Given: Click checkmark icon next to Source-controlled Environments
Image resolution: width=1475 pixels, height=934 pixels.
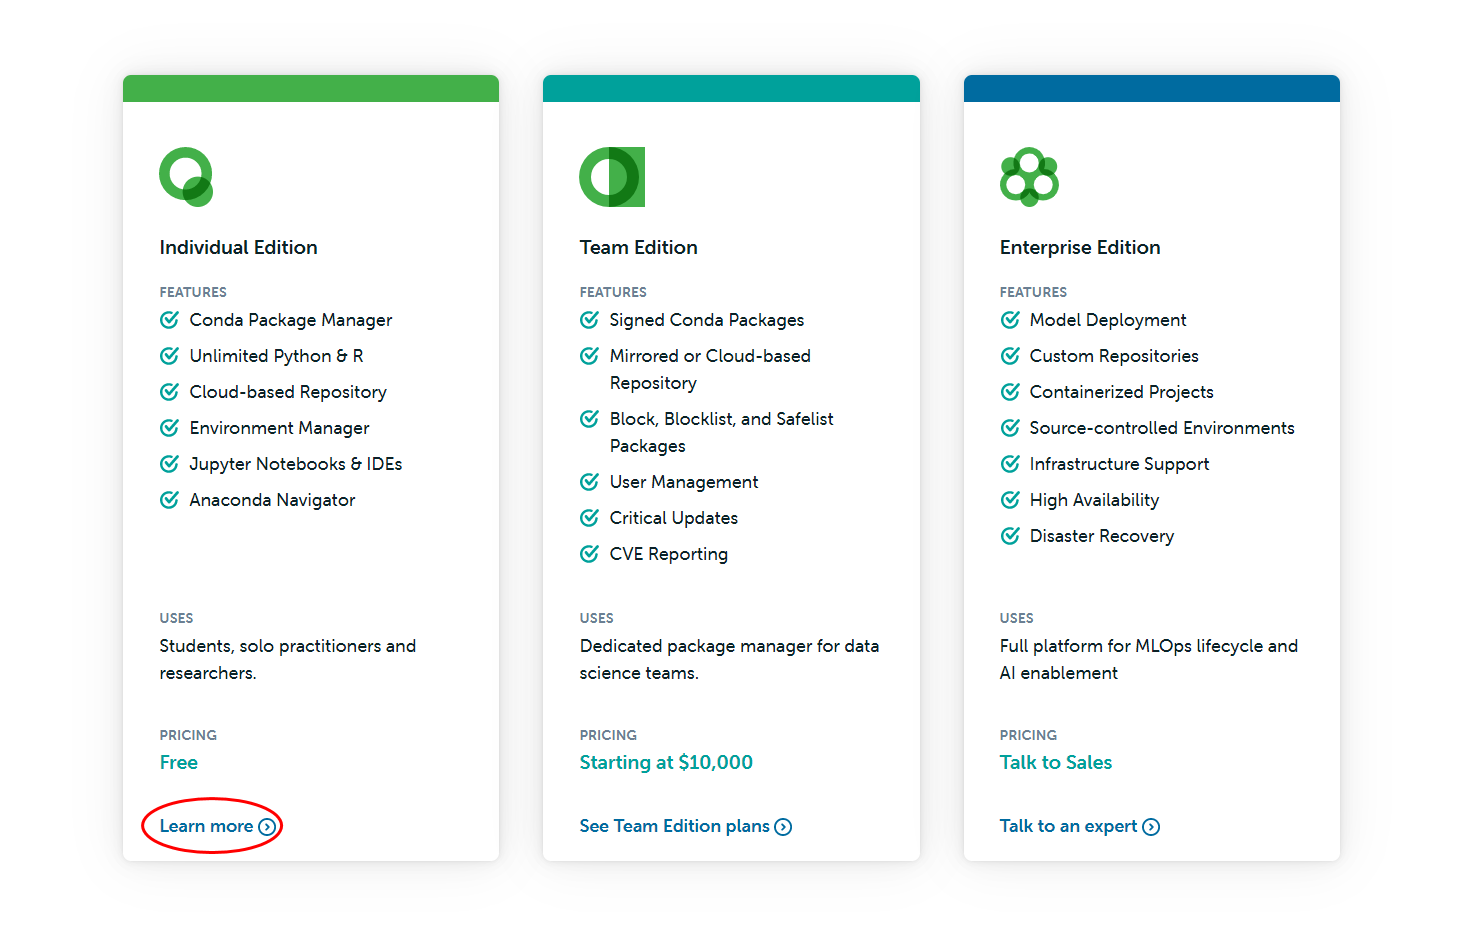Looking at the screenshot, I should pos(1010,428).
